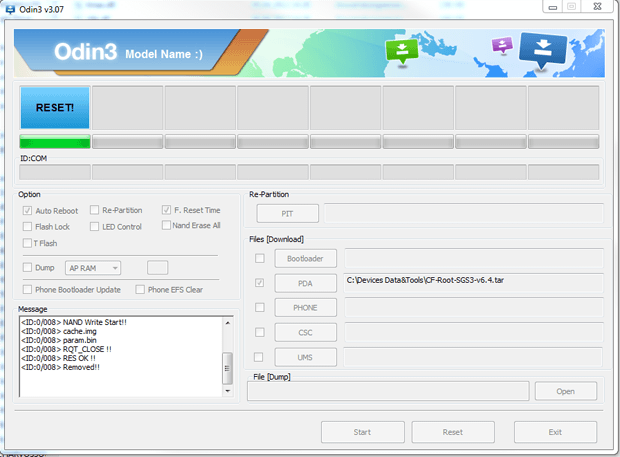620x457 pixels.
Task: Click the PDA file path field
Action: [474, 283]
